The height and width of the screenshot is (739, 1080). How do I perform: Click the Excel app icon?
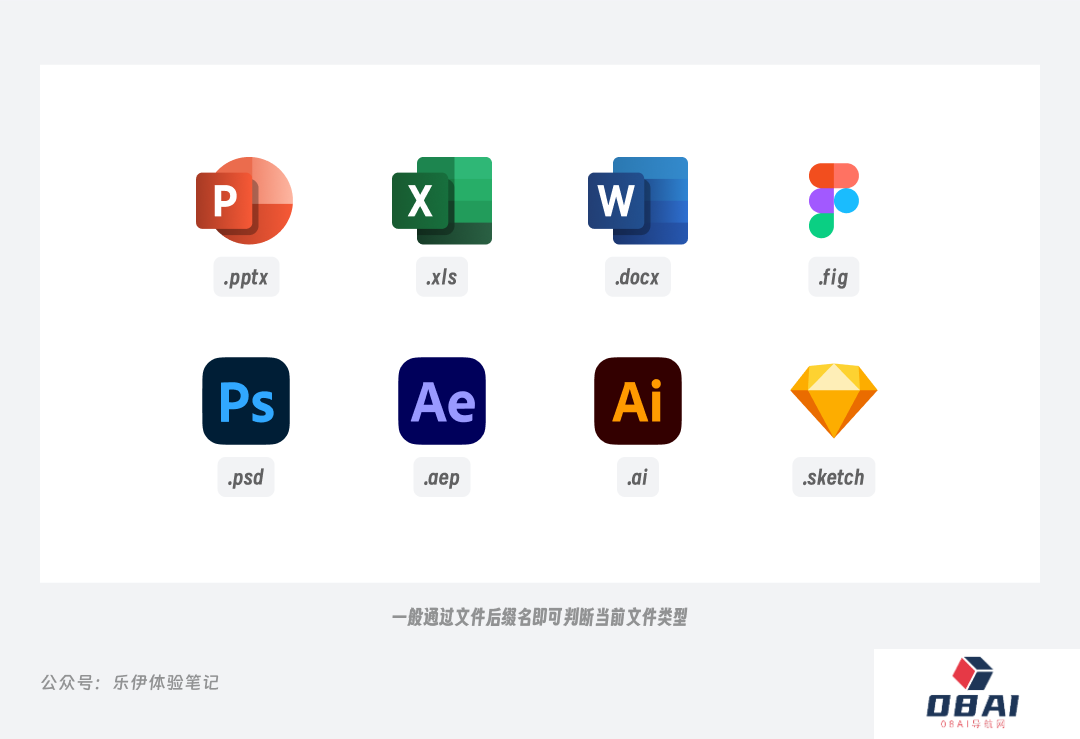tap(442, 200)
